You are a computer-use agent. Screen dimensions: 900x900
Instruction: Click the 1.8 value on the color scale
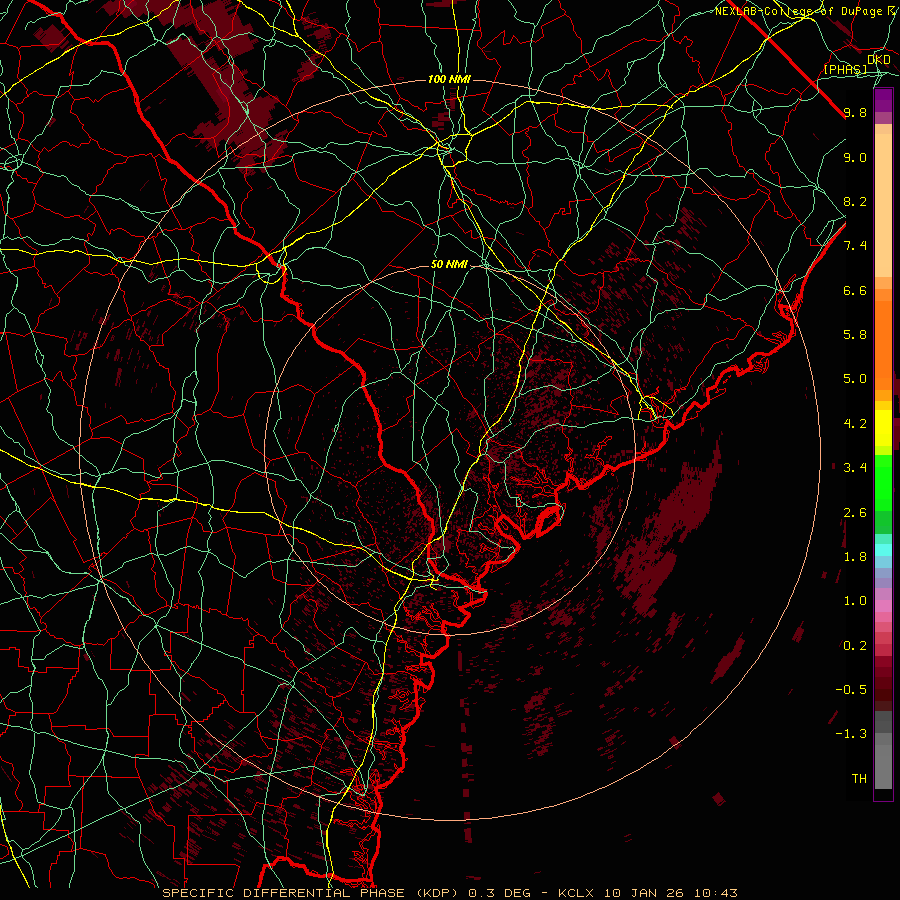coord(855,557)
